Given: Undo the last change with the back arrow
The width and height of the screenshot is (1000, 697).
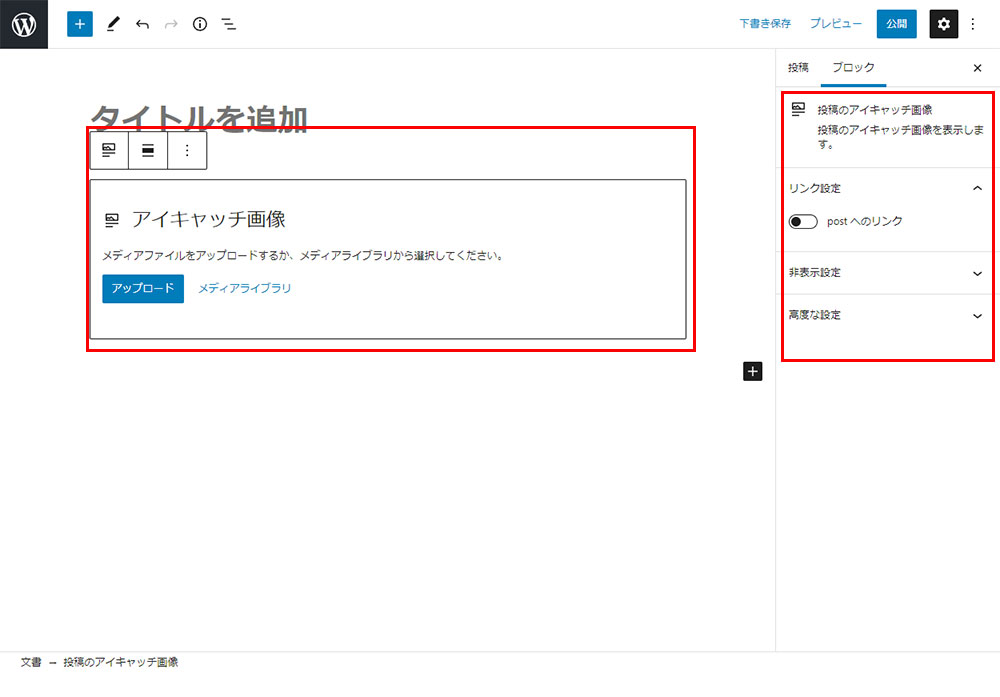Looking at the screenshot, I should click(141, 24).
